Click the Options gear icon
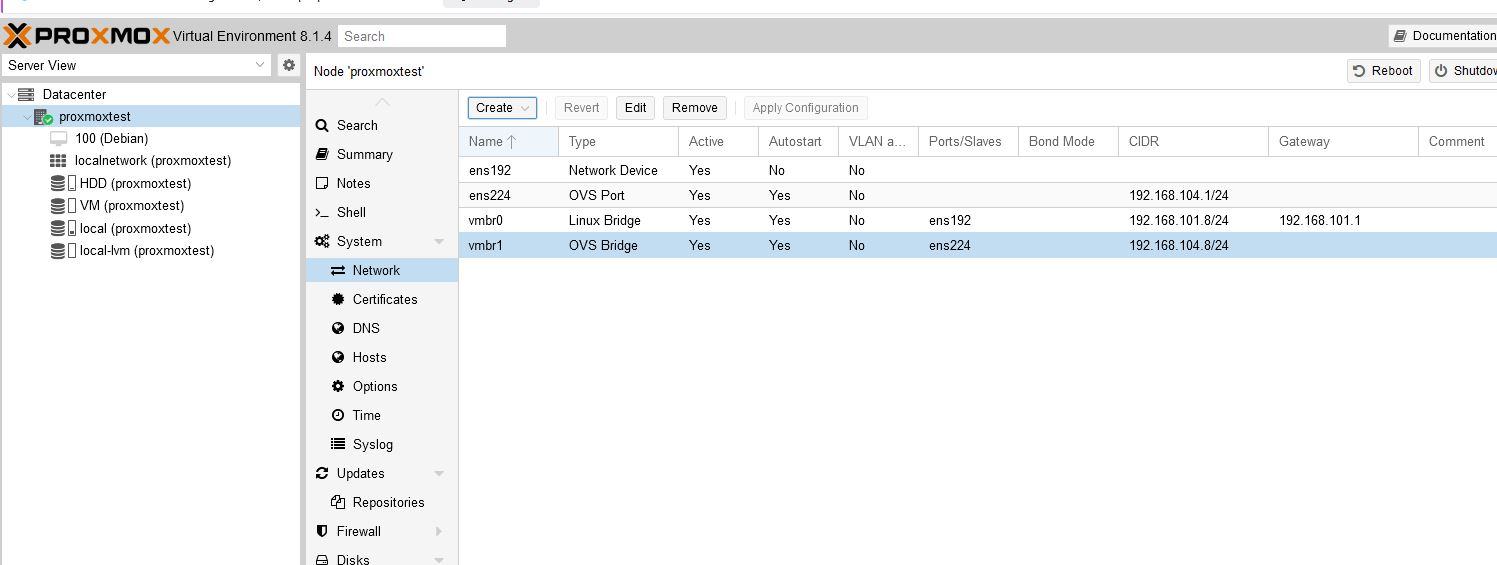The image size is (1497, 565). point(338,386)
